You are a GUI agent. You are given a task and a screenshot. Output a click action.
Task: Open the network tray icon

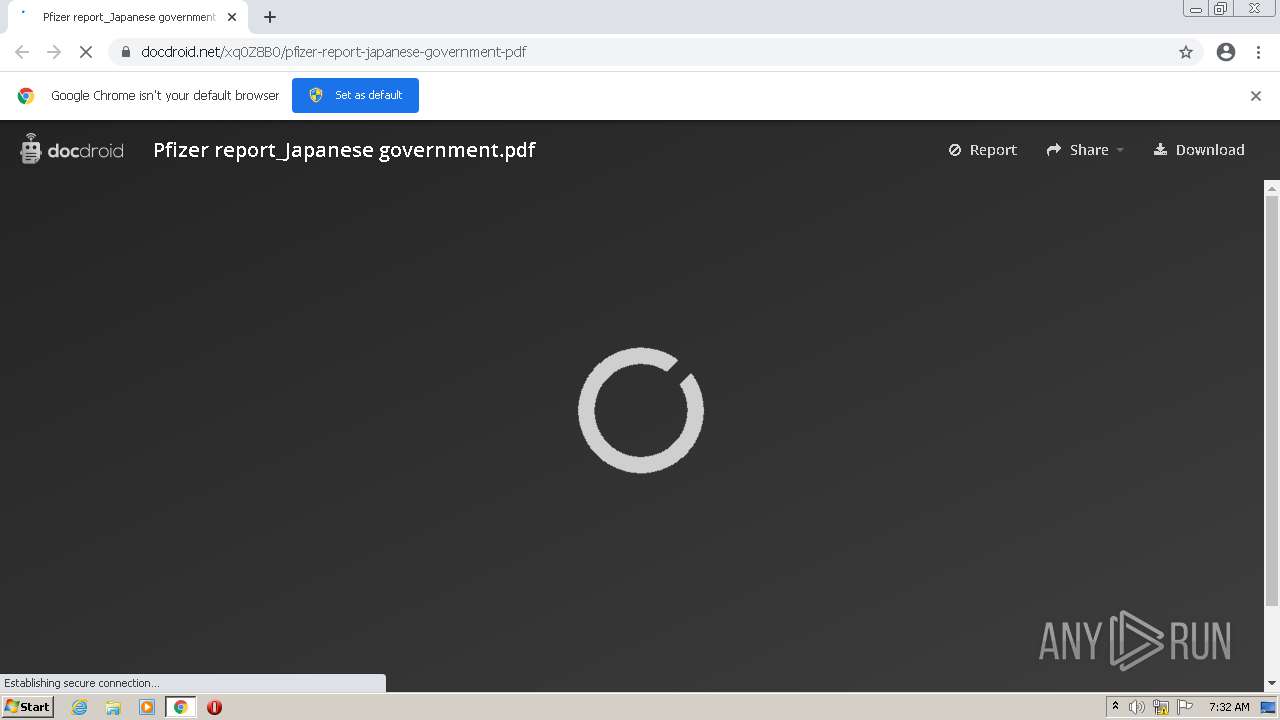(1161, 707)
